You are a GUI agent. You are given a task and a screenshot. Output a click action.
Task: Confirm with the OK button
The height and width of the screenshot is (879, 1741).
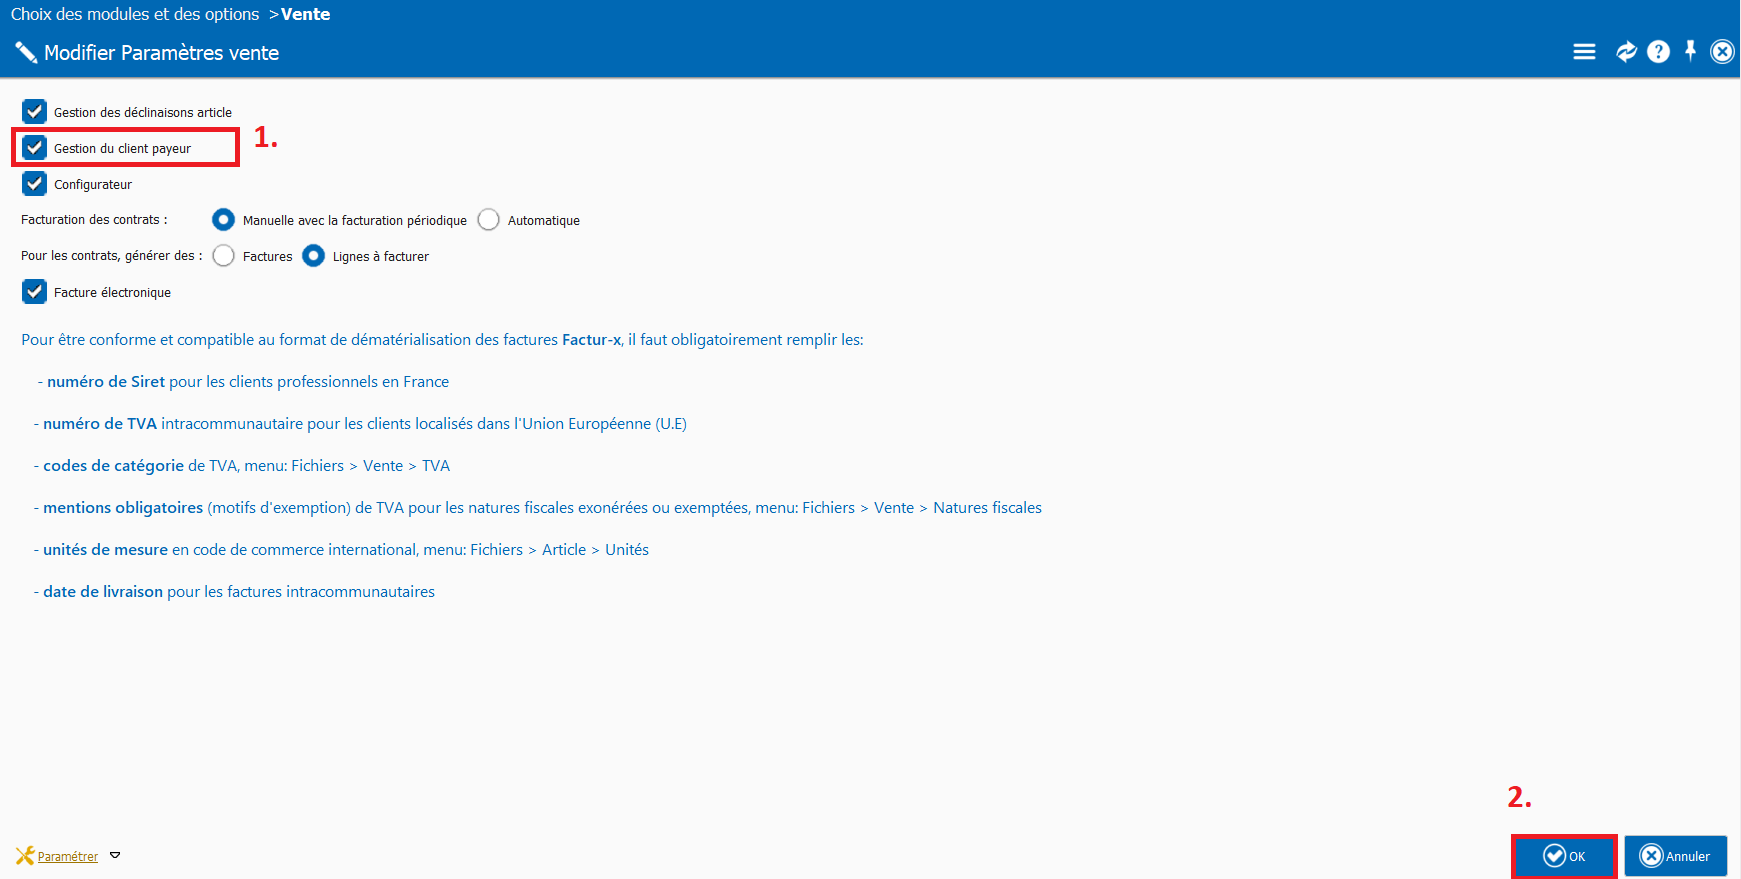pos(1564,856)
